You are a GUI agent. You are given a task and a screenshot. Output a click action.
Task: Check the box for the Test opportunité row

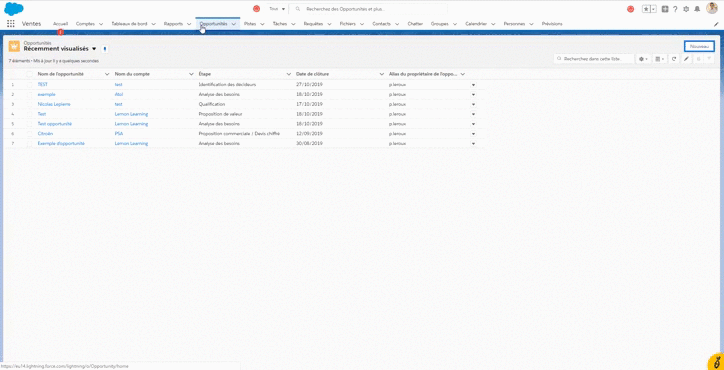coord(30,124)
